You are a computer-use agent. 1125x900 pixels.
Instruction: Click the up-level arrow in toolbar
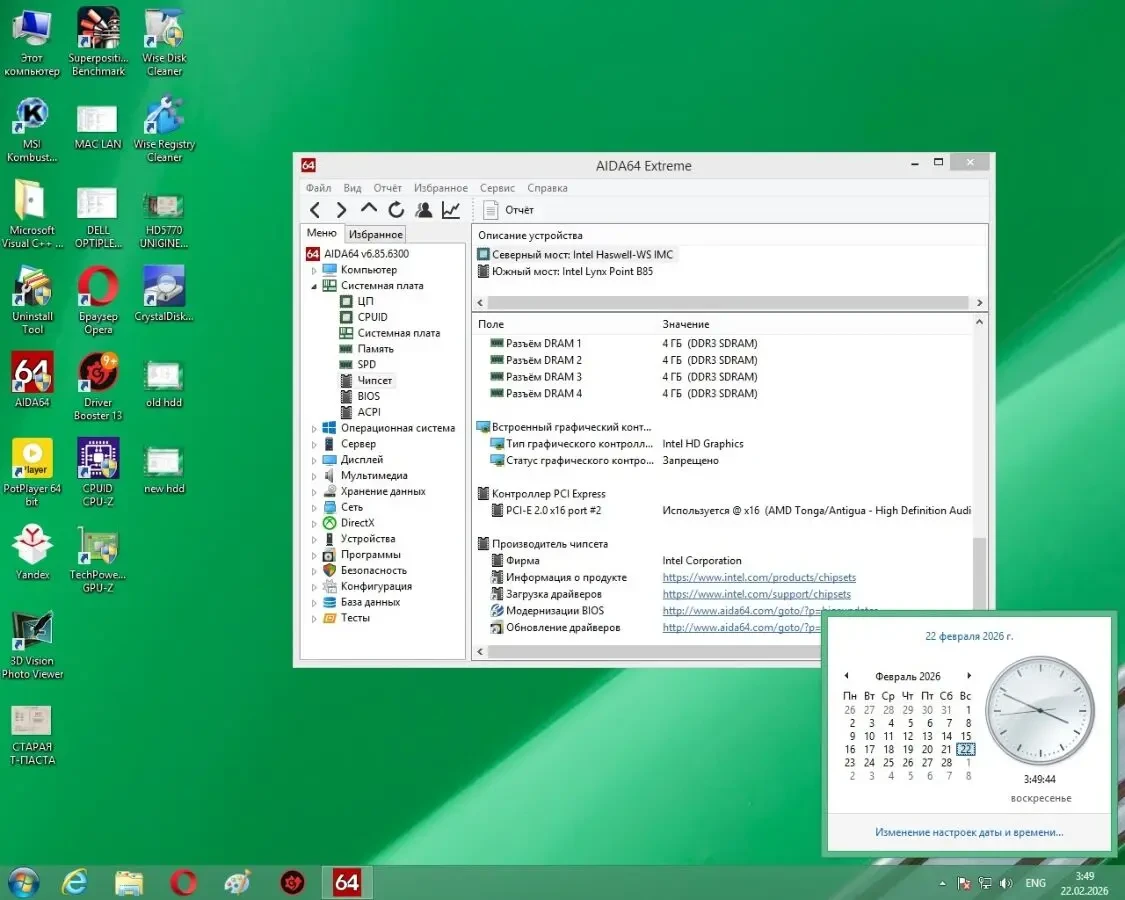(x=369, y=209)
